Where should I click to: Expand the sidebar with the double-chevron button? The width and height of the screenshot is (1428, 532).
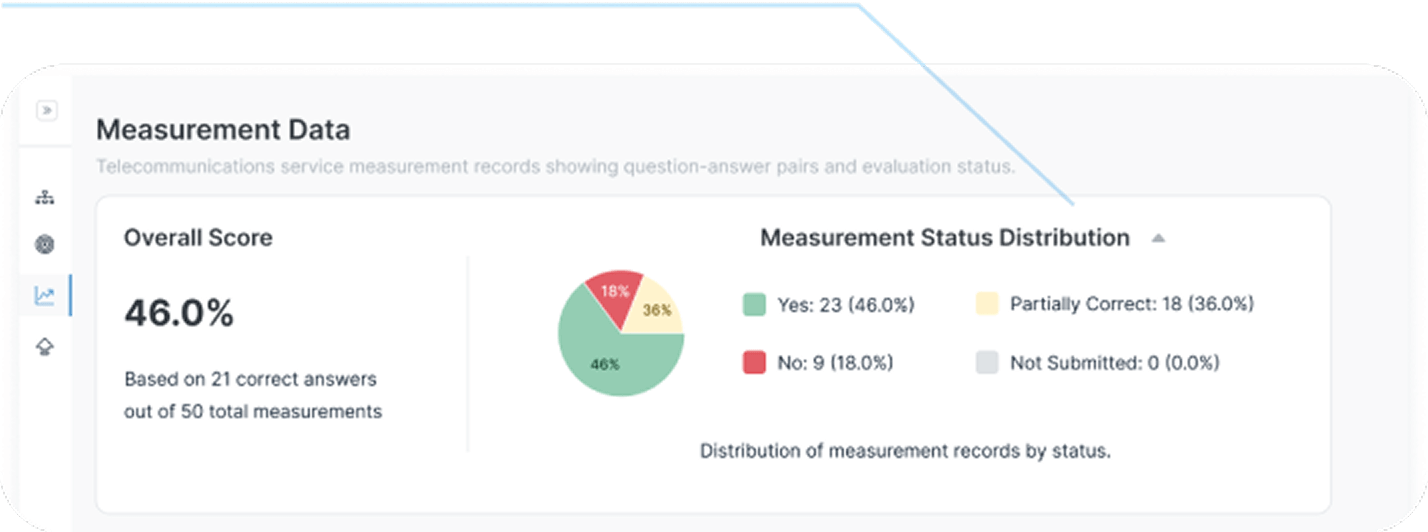click(x=46, y=110)
